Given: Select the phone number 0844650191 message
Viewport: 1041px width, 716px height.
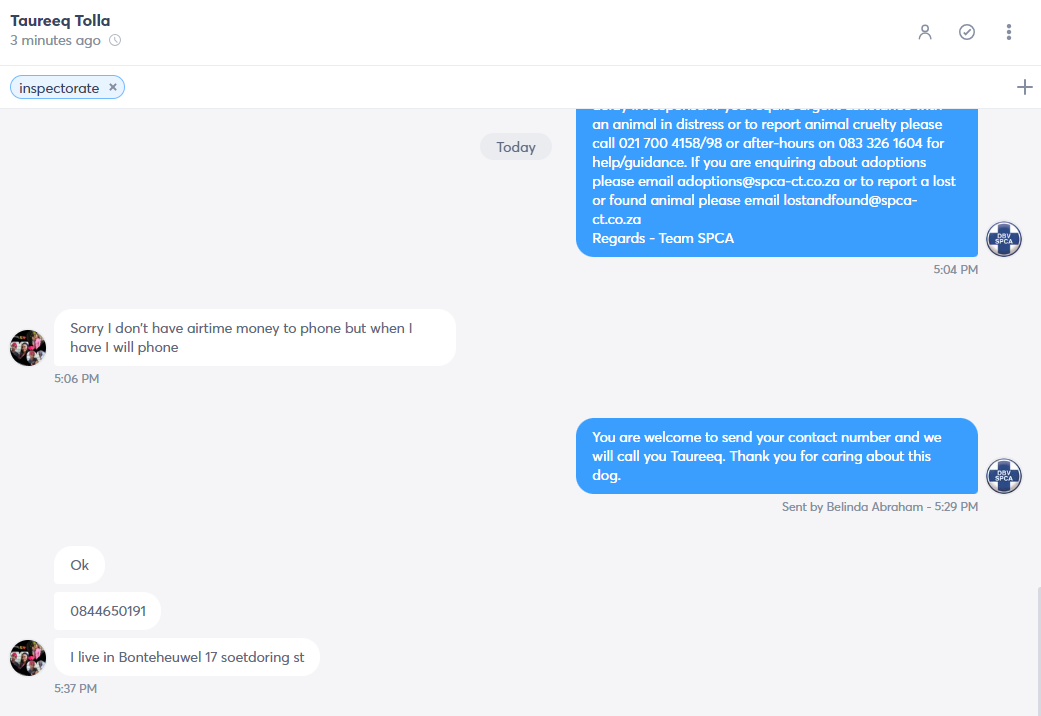Looking at the screenshot, I should (x=108, y=611).
